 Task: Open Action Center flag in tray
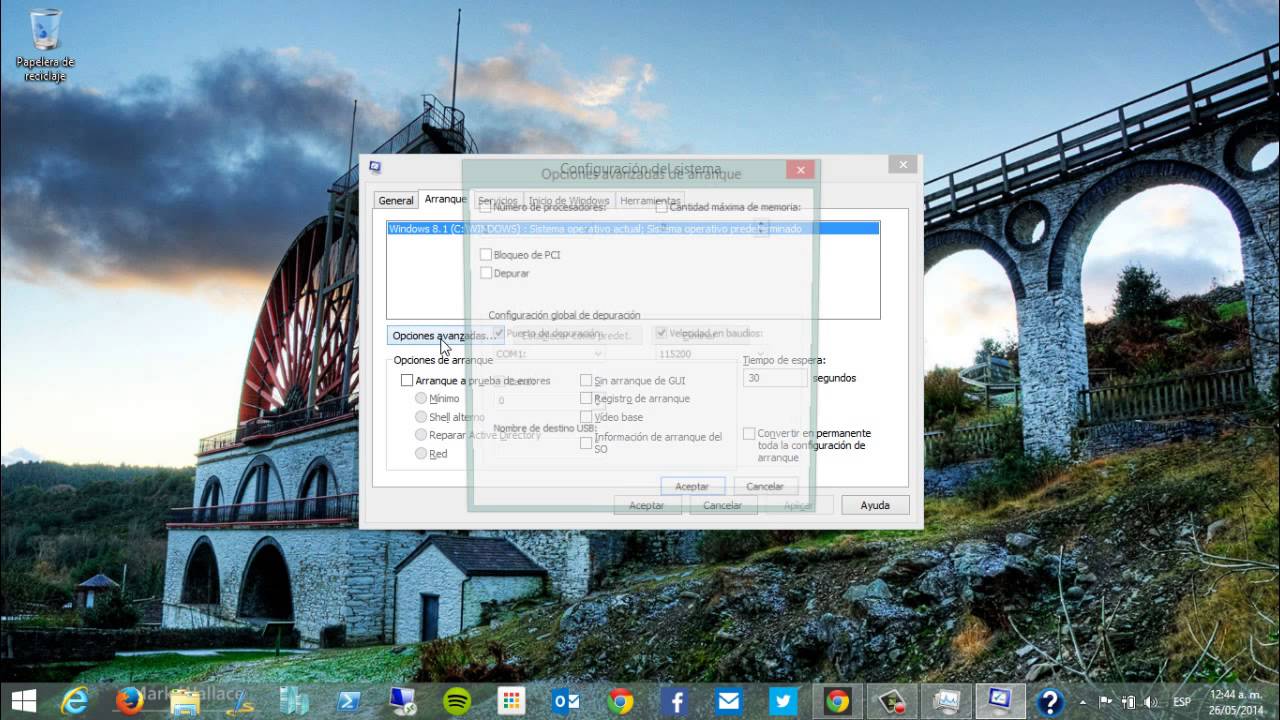pos(1106,701)
